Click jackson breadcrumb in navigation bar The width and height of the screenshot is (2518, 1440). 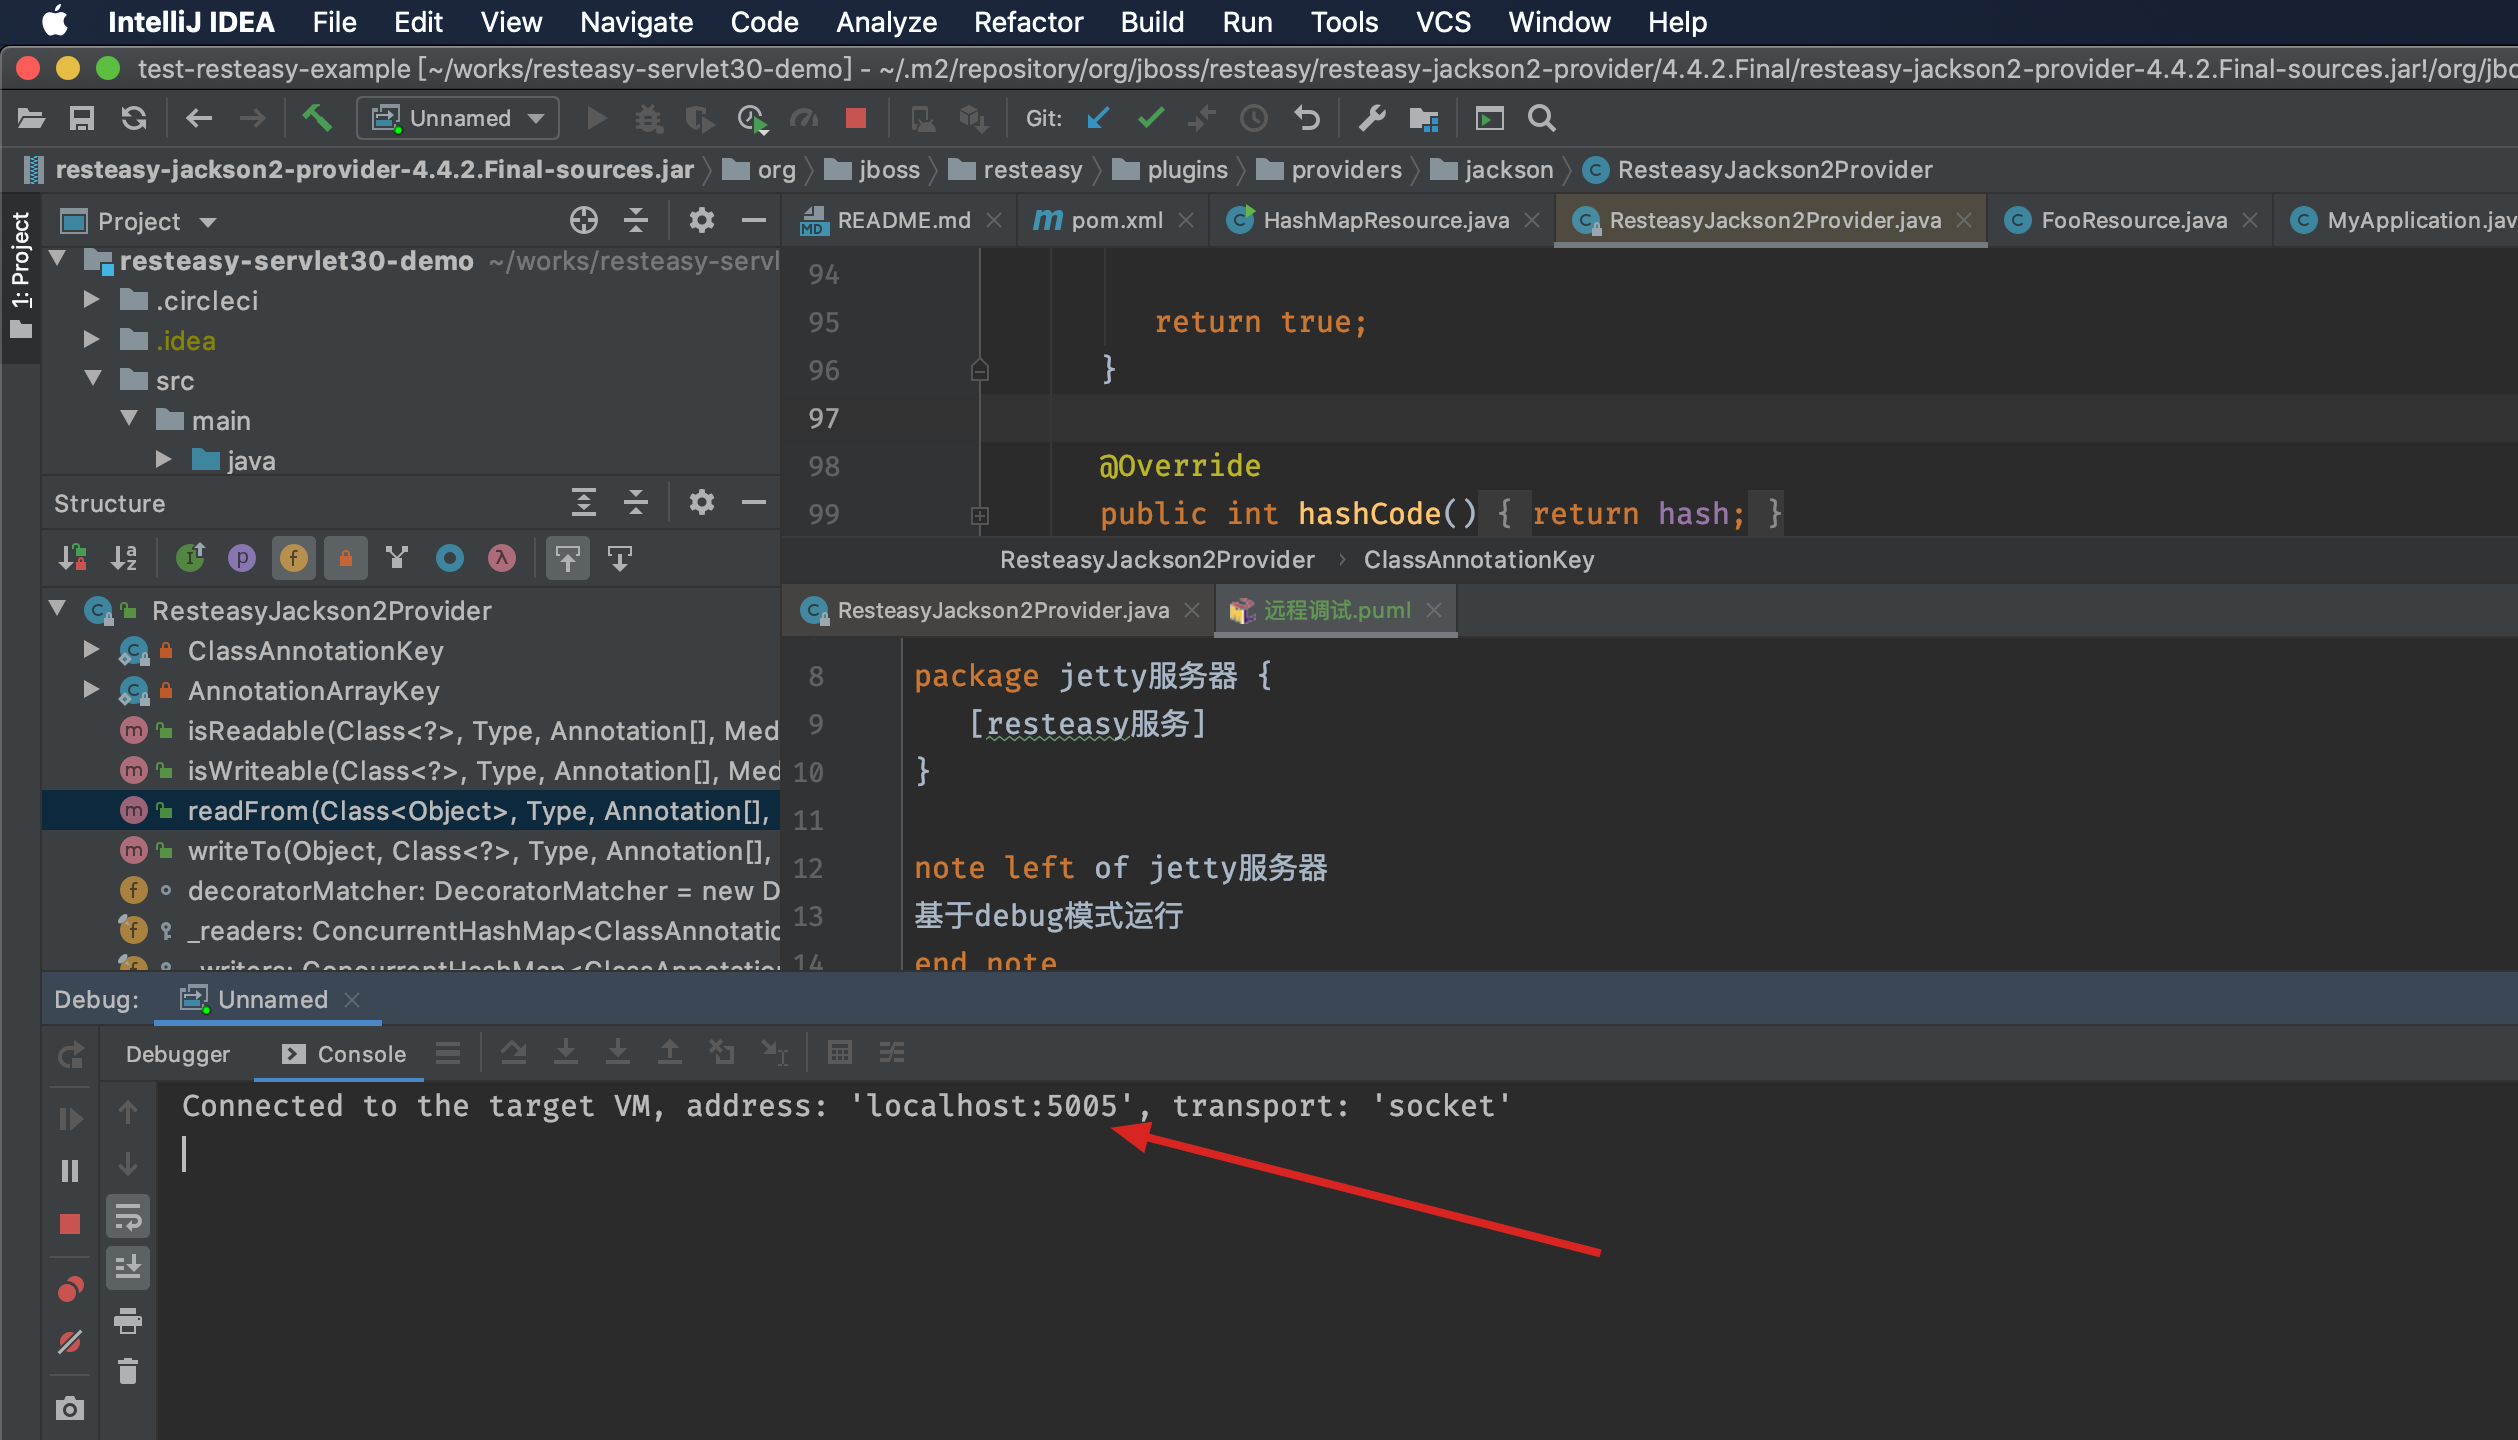tap(1508, 170)
